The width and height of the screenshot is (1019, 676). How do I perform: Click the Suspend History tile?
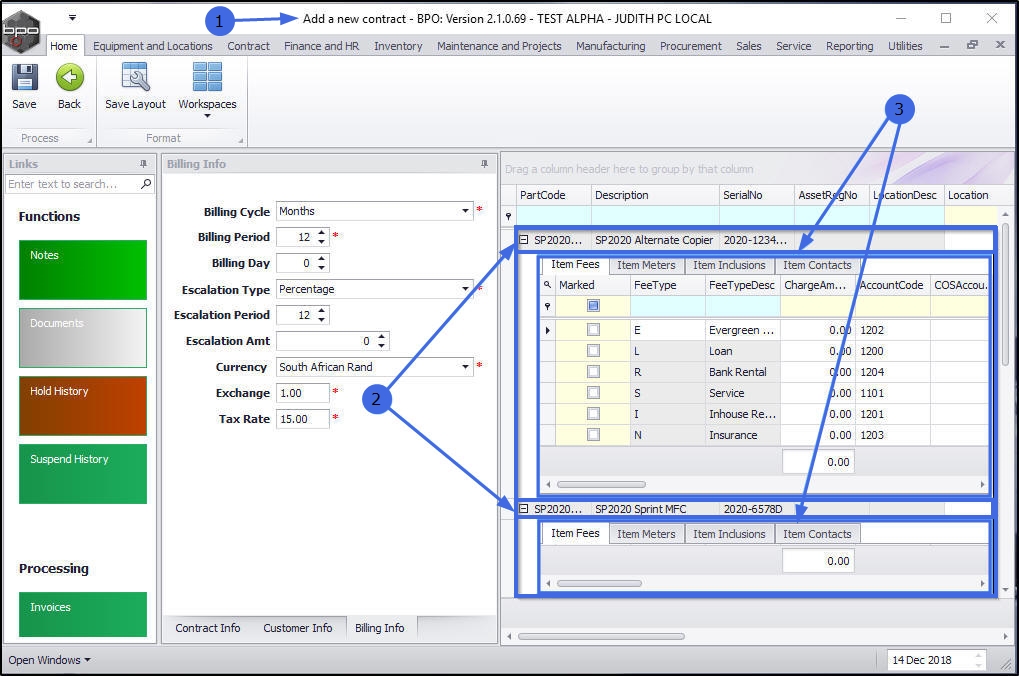coord(83,474)
